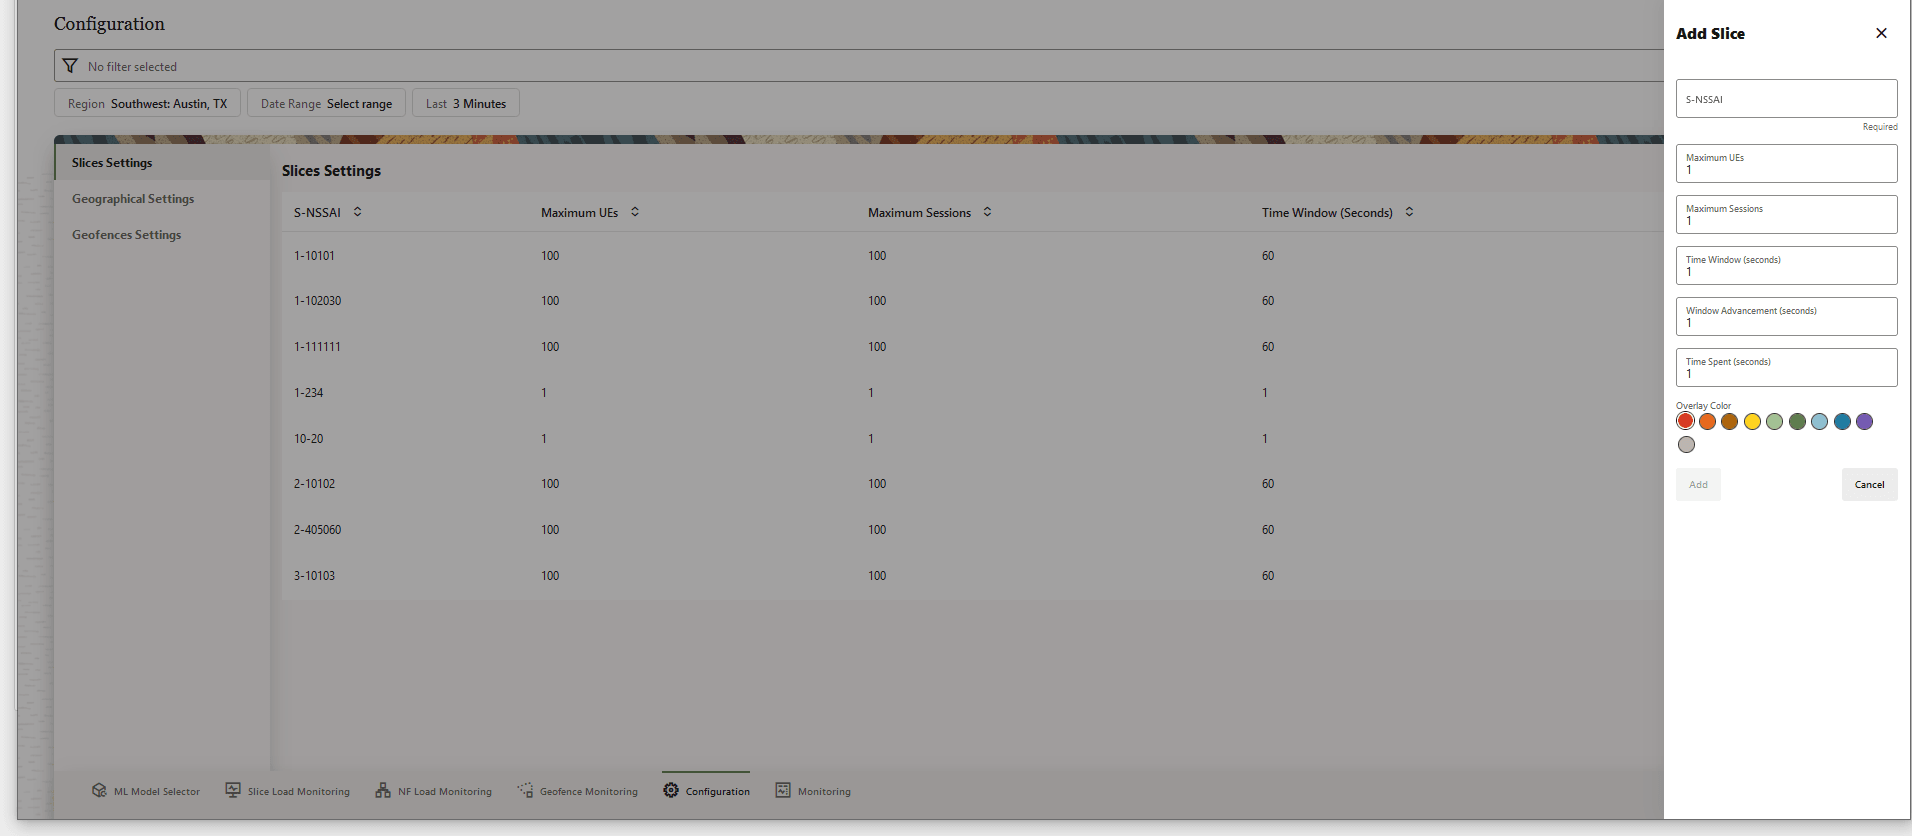Image resolution: width=1912 pixels, height=836 pixels.
Task: Click the Geofence Monitoring icon
Action: pos(525,790)
